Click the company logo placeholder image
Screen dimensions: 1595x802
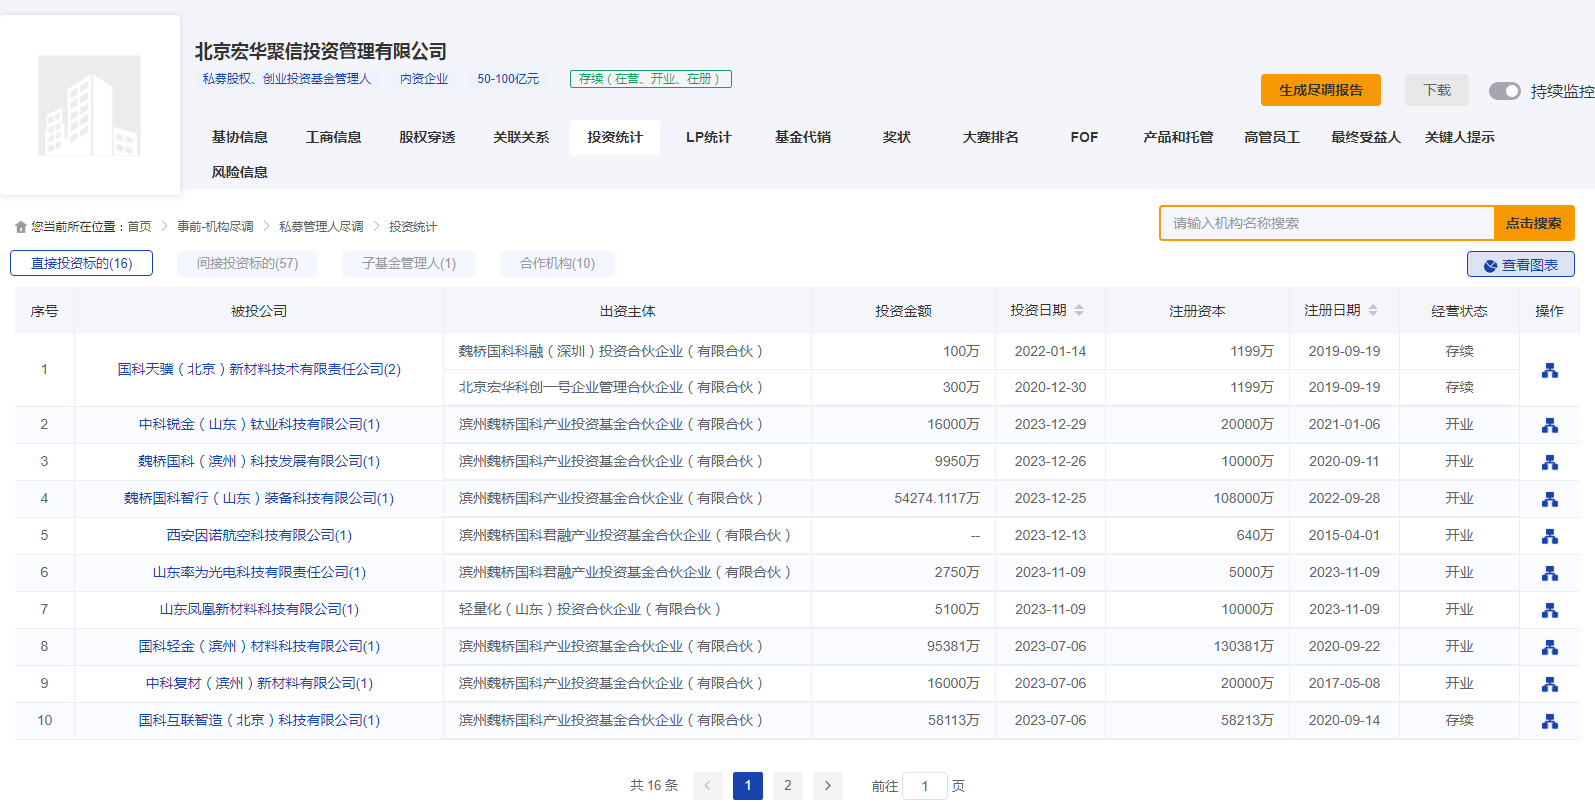pos(90,105)
